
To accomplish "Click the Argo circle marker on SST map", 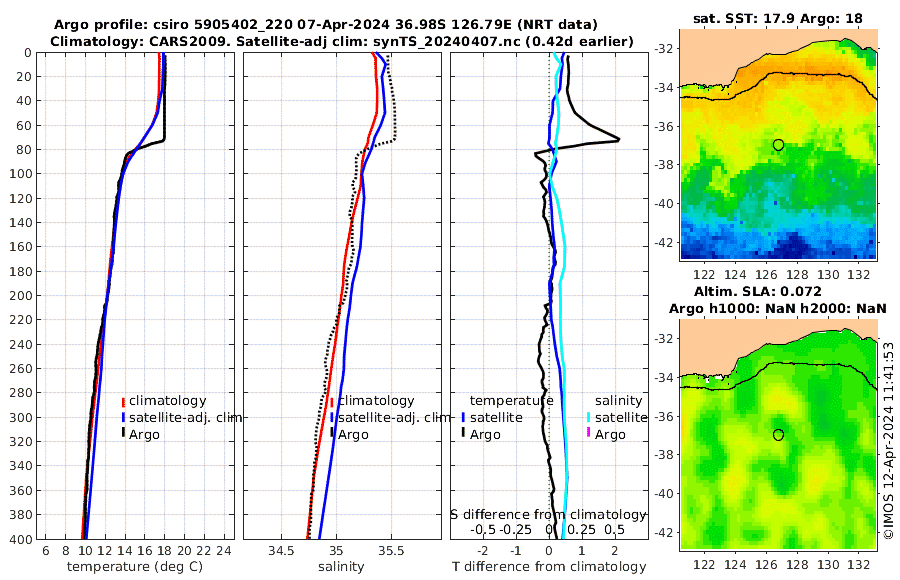I will 778,145.
